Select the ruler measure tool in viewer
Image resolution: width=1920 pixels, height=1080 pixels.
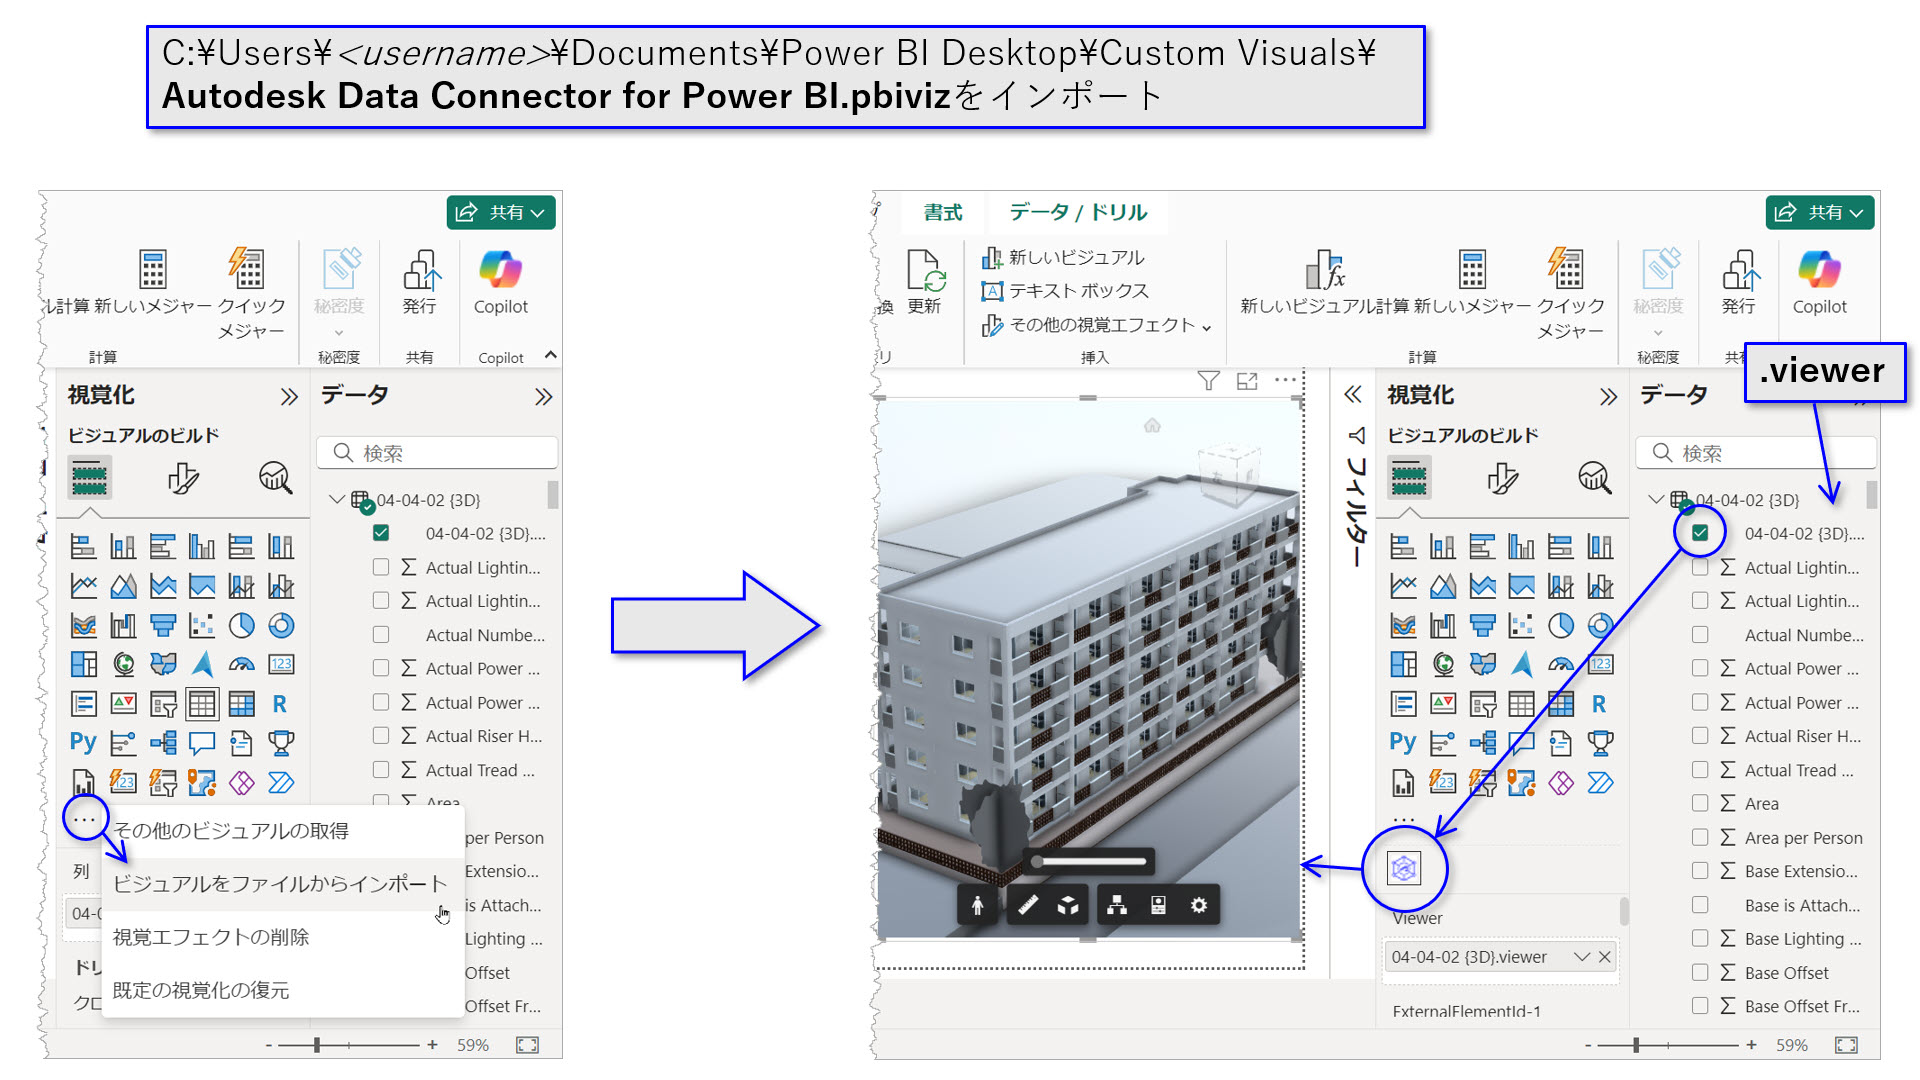tap(1027, 905)
